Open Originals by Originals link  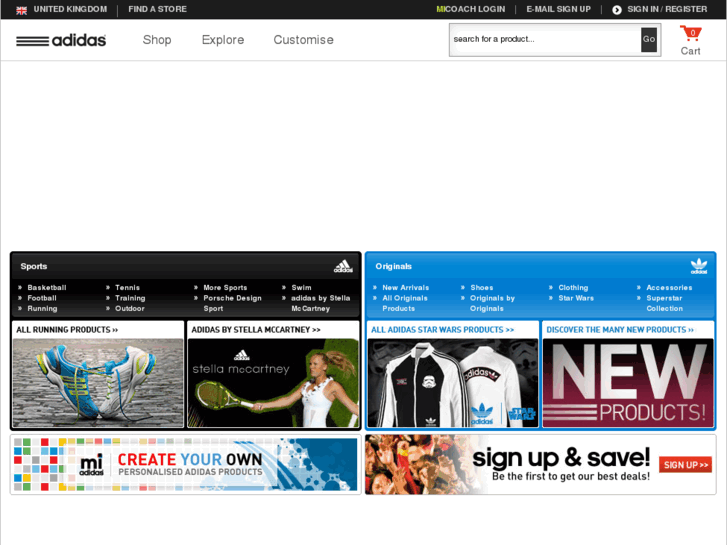[x=492, y=303]
